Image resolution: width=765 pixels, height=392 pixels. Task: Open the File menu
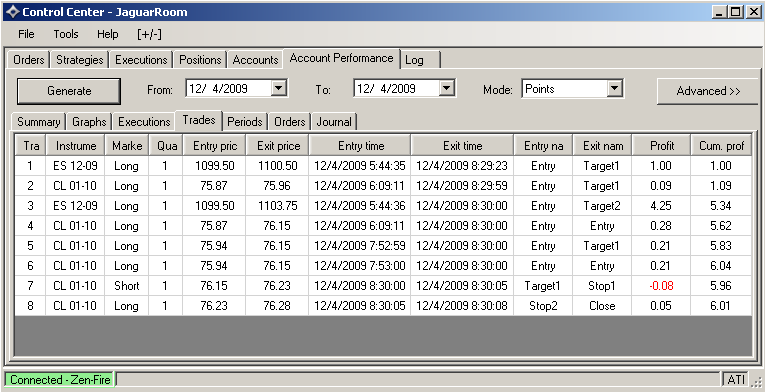click(26, 34)
